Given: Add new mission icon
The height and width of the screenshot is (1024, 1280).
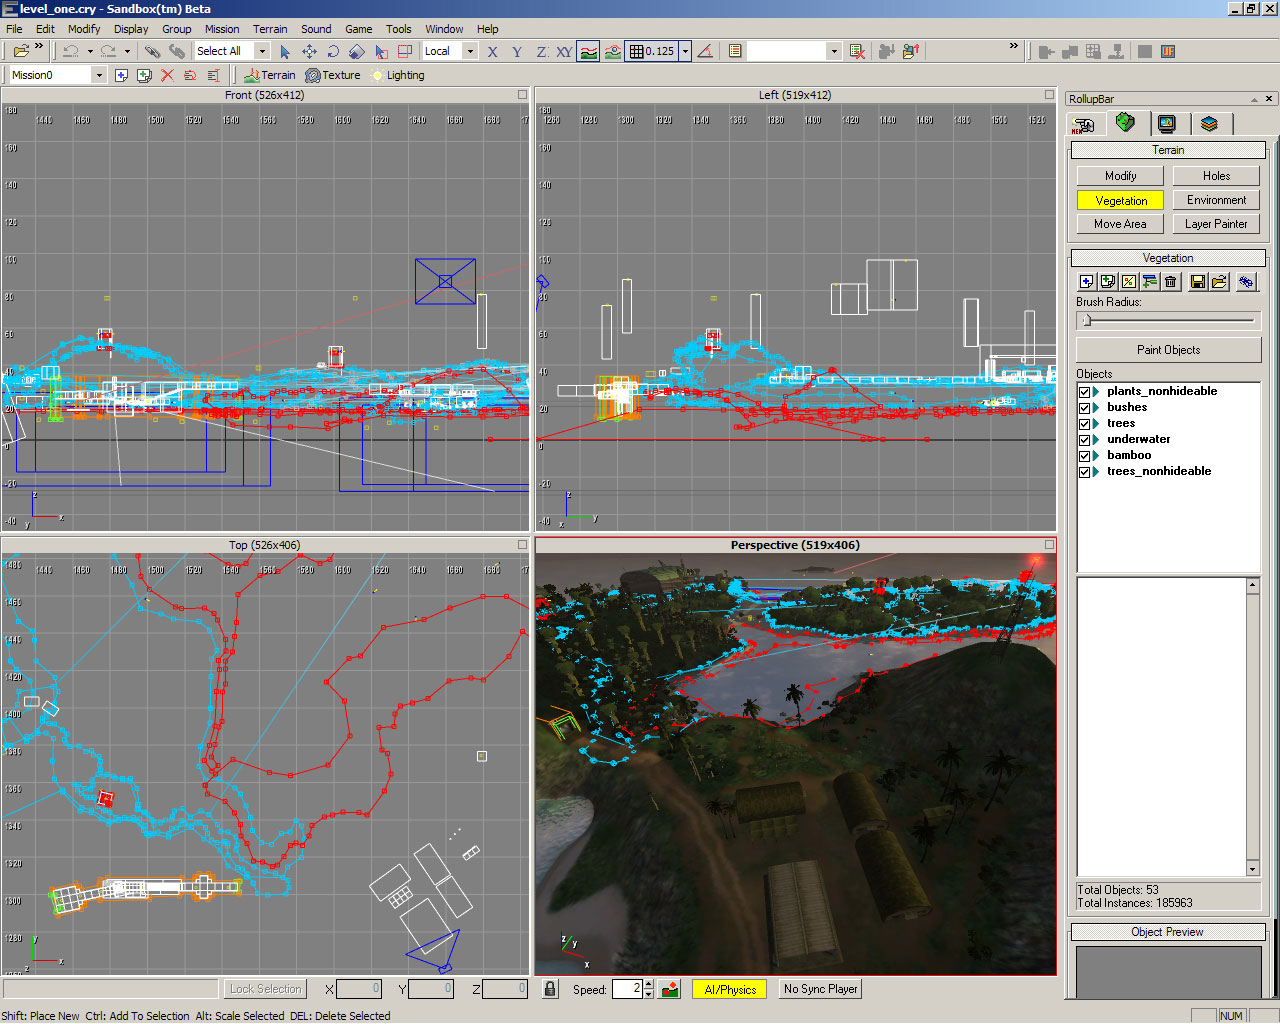Looking at the screenshot, I should coord(121,75).
